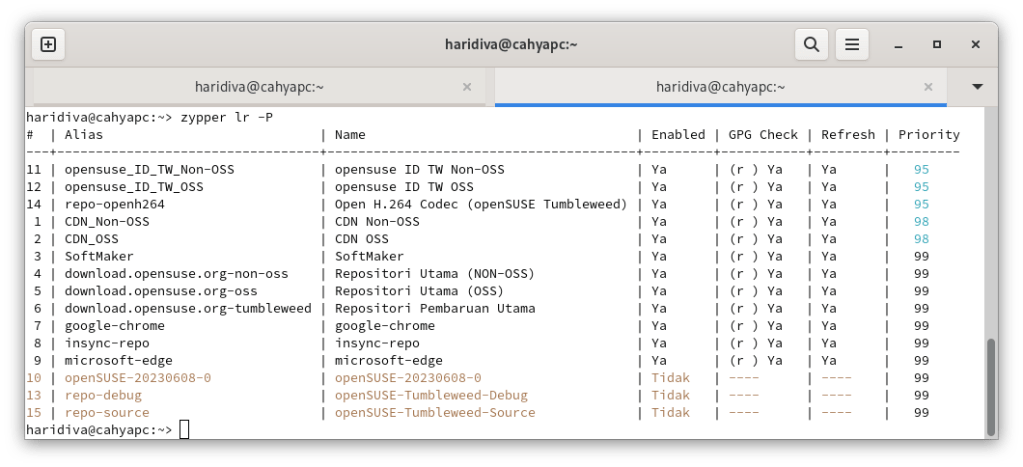The width and height of the screenshot is (1023, 467).
Task: Open the hamburger menu in the header bar
Action: click(851, 44)
